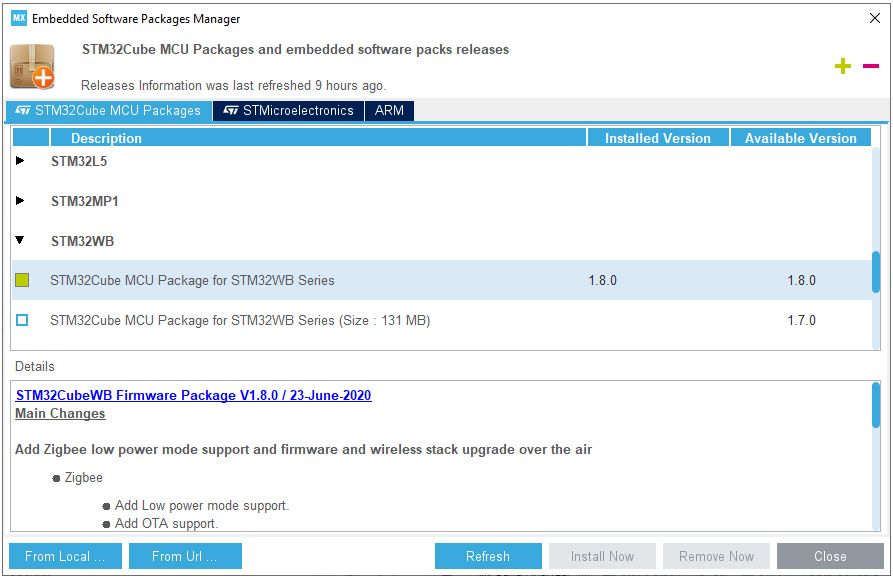Screen dimensions: 893x578
Task: Select the STM32L5 row label
Action: (x=79, y=161)
